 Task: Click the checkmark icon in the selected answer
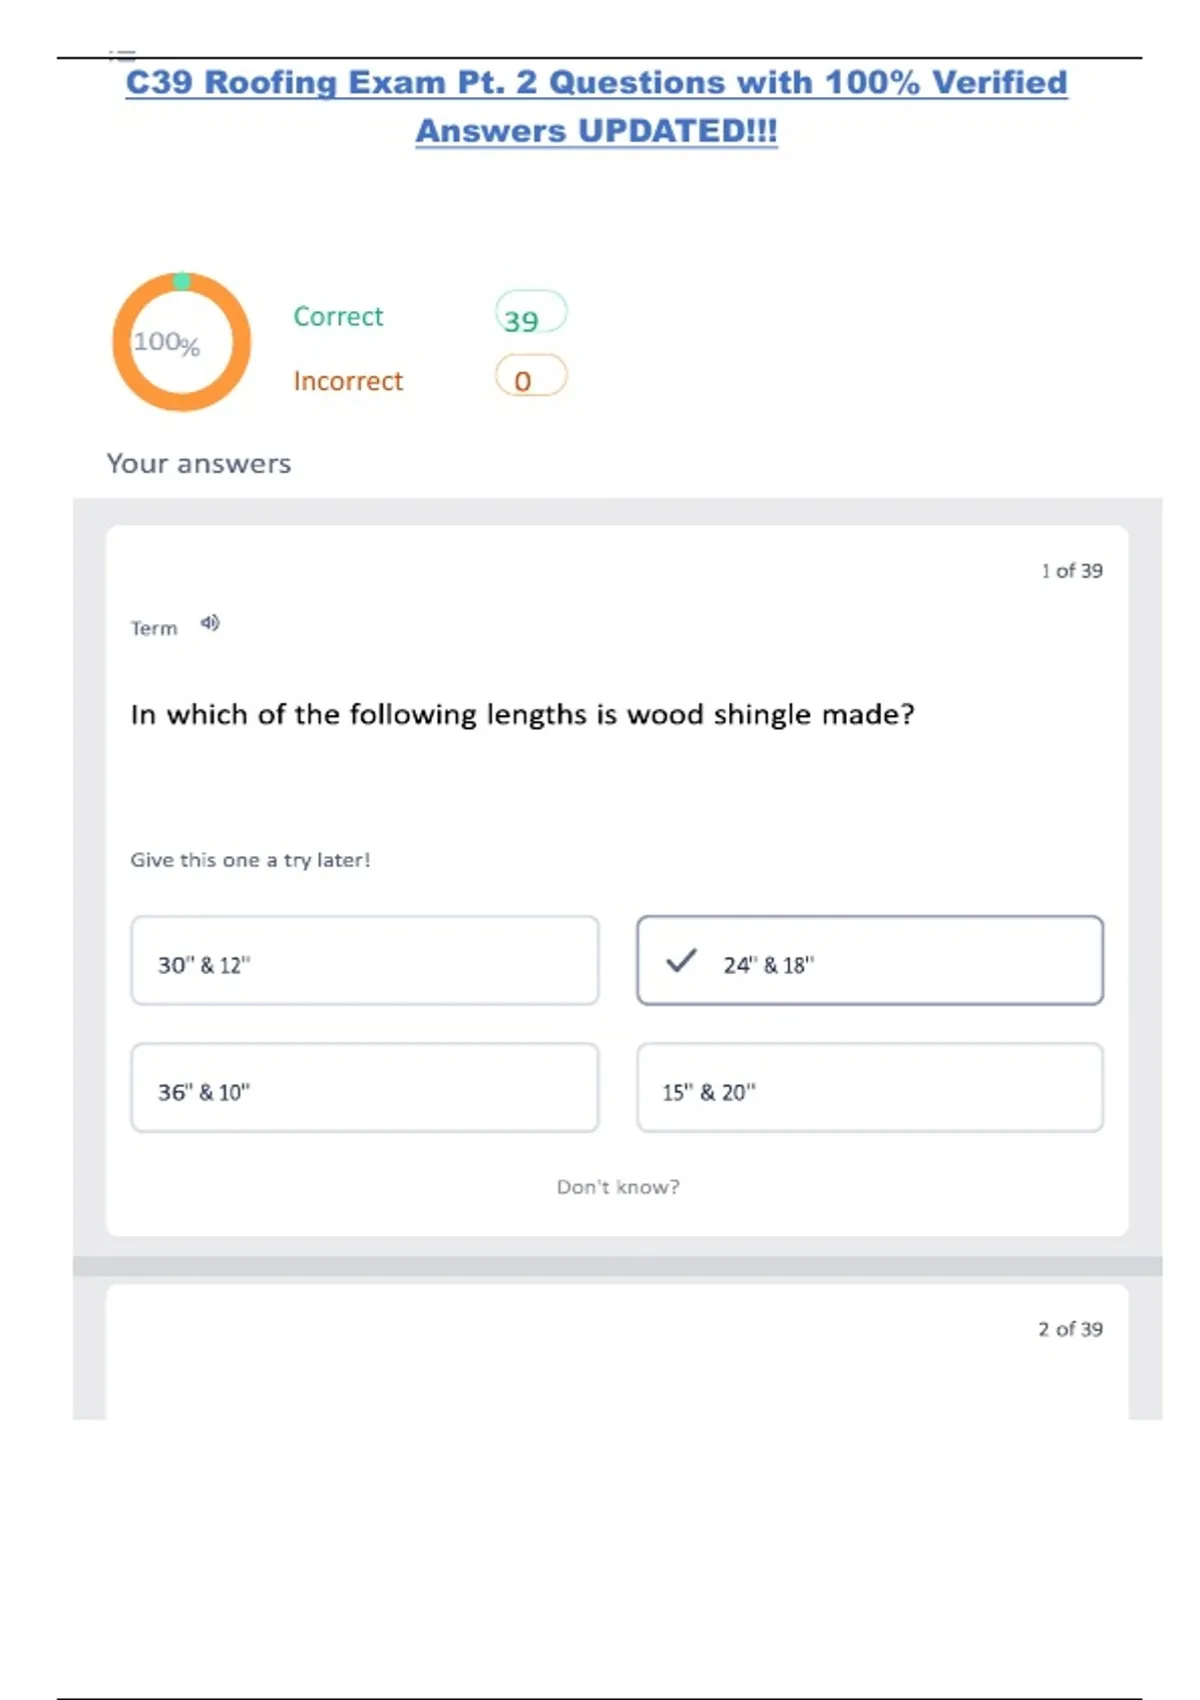coord(681,961)
